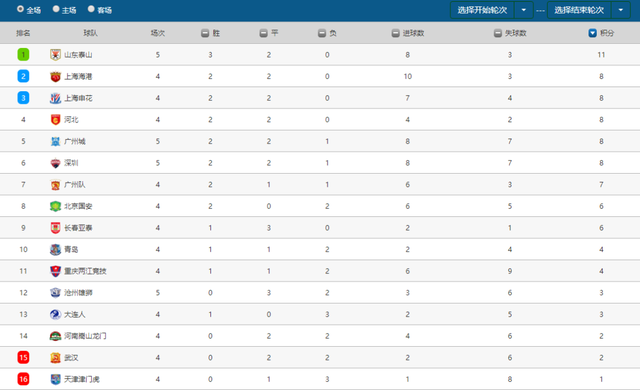
Task: Select the 客场 radio option
Action: (91, 9)
